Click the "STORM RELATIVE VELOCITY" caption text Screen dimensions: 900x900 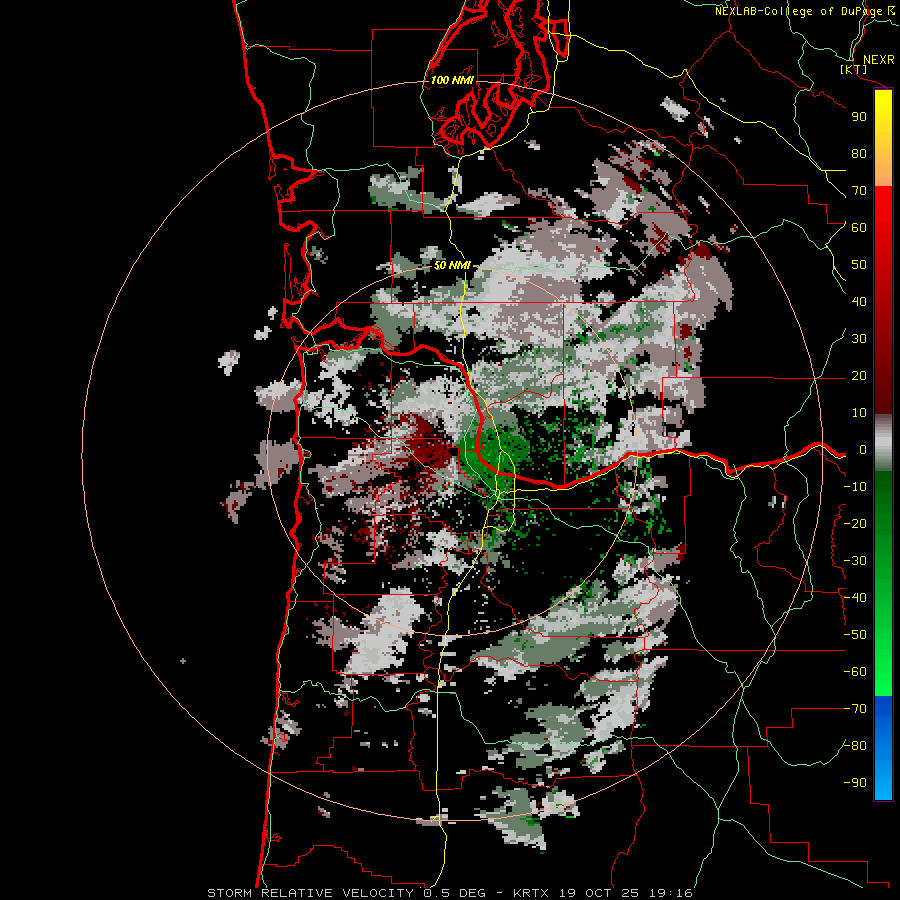pos(310,893)
